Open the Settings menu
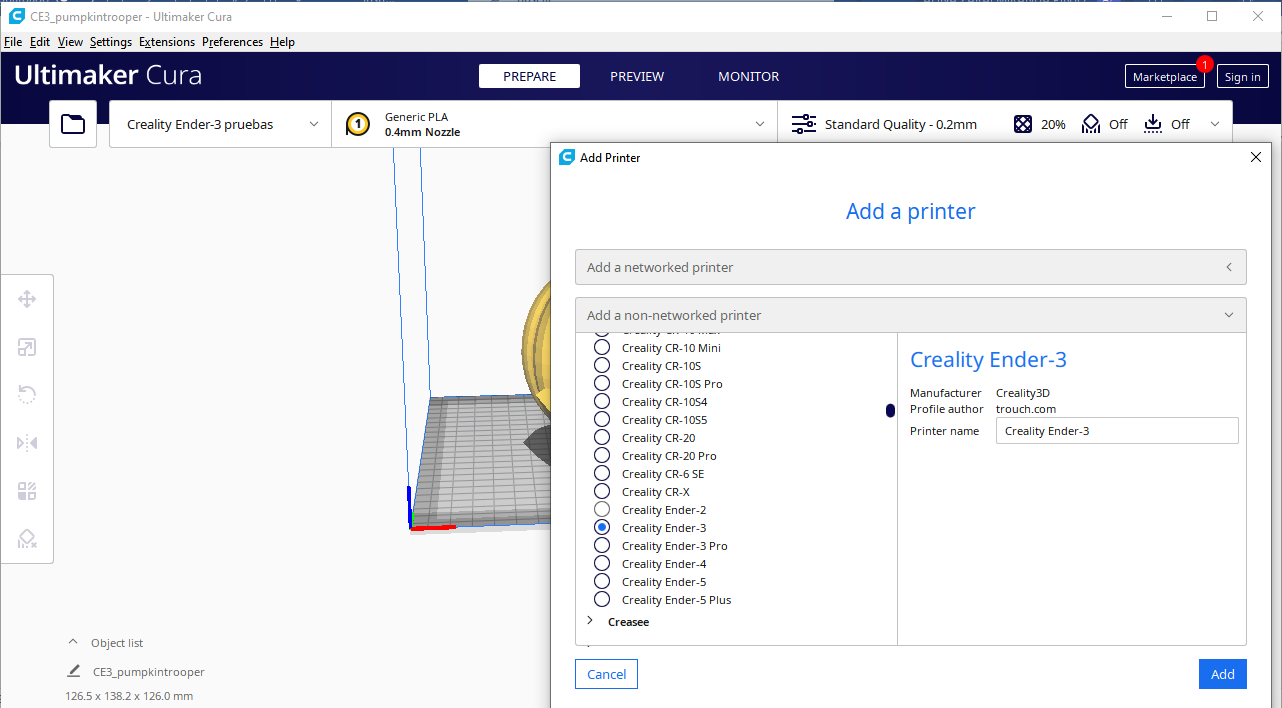Image resolution: width=1282 pixels, height=708 pixels. [111, 42]
